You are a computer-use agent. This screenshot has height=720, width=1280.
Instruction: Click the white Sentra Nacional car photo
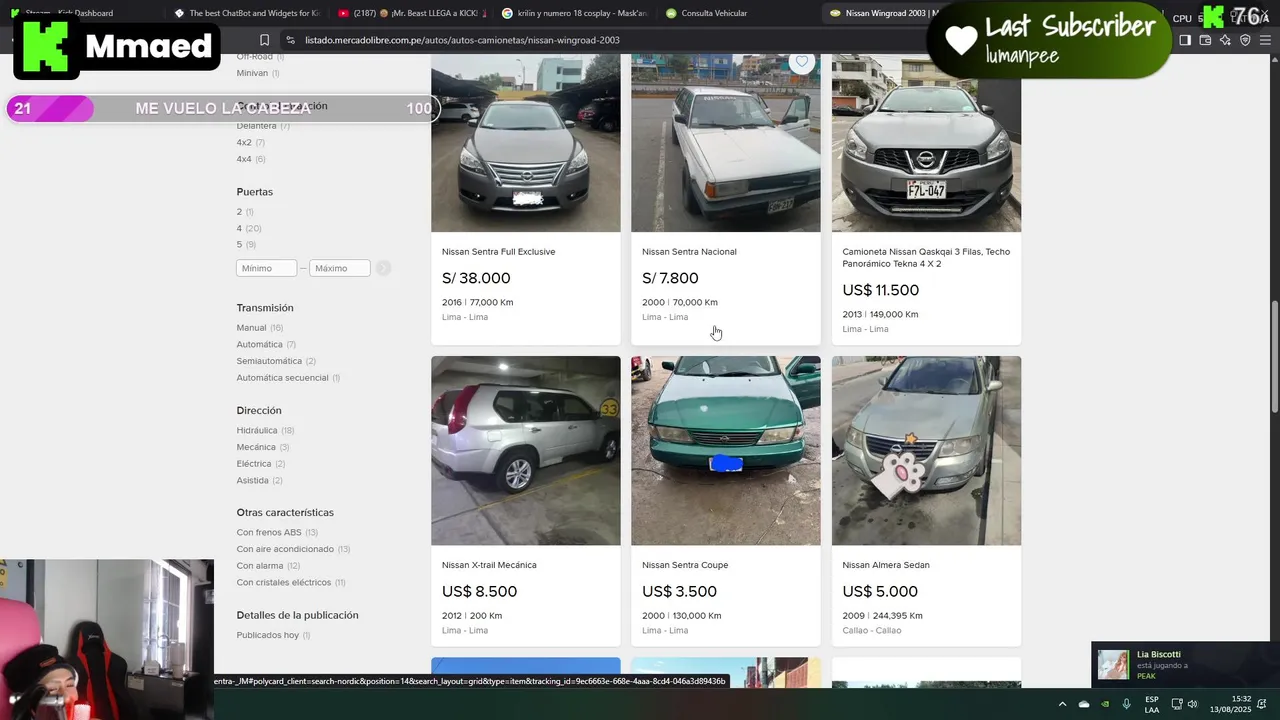click(x=725, y=143)
